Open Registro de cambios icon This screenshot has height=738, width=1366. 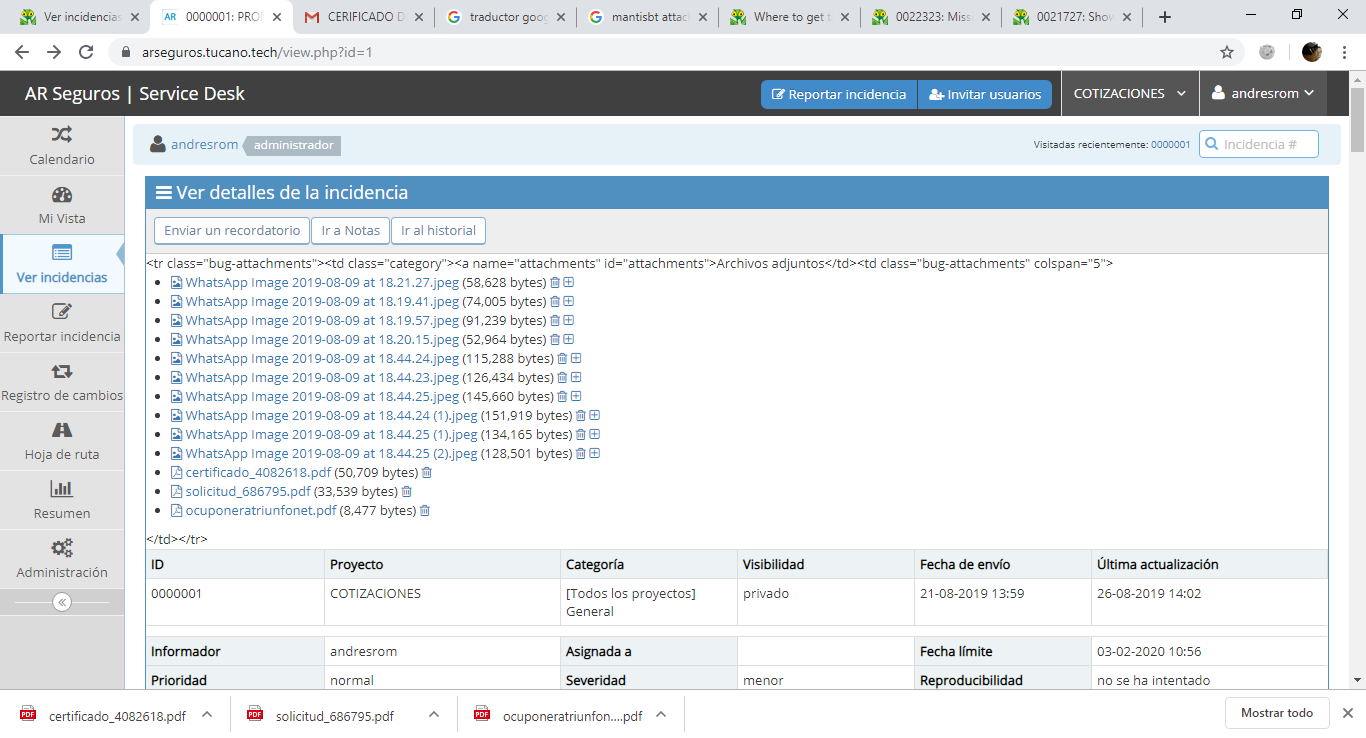[62, 372]
